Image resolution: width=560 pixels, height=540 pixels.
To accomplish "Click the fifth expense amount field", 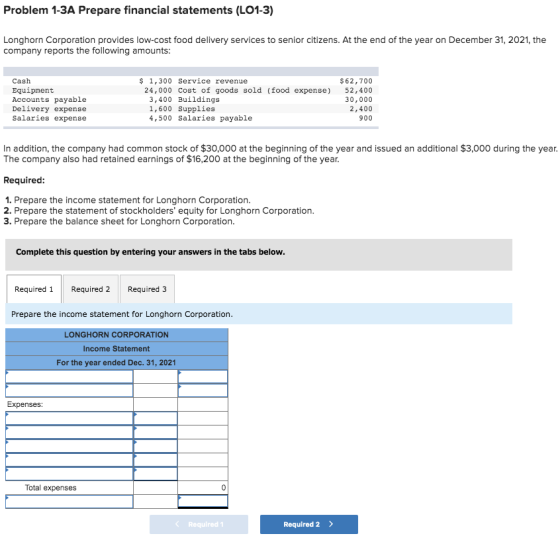I will [155, 474].
